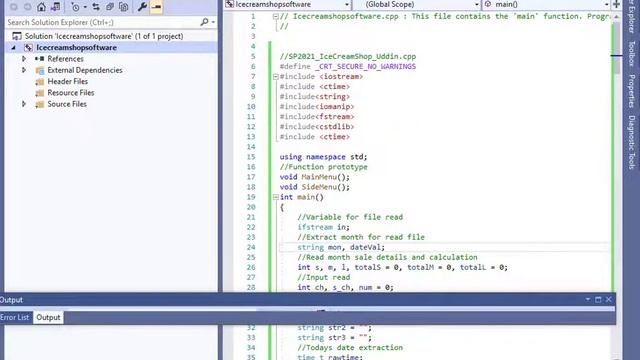Open the Diagnostic Tools side tab

[x=631, y=142]
